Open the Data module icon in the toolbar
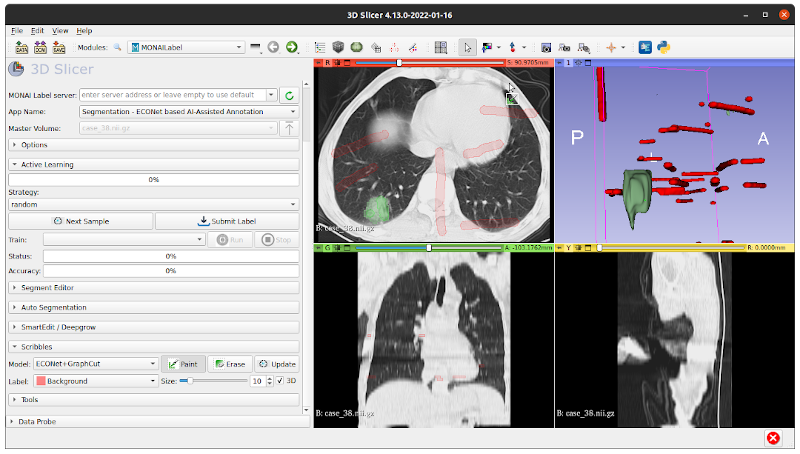800x454 pixels. (320, 47)
